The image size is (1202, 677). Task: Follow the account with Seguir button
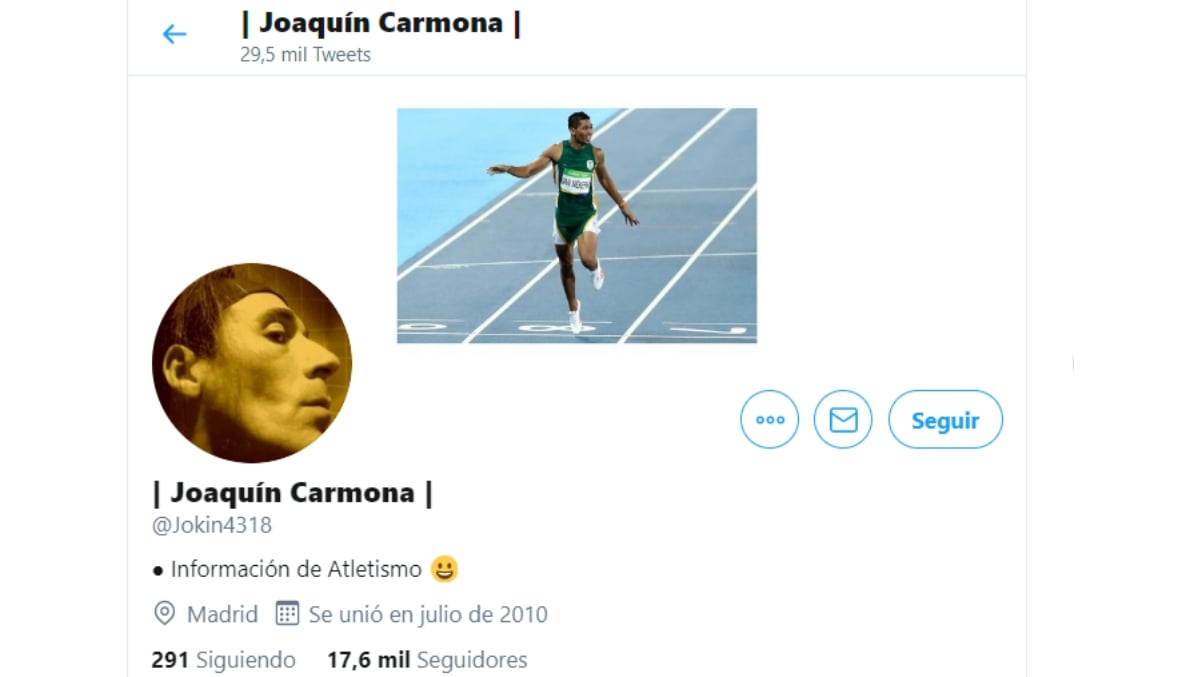click(x=945, y=420)
